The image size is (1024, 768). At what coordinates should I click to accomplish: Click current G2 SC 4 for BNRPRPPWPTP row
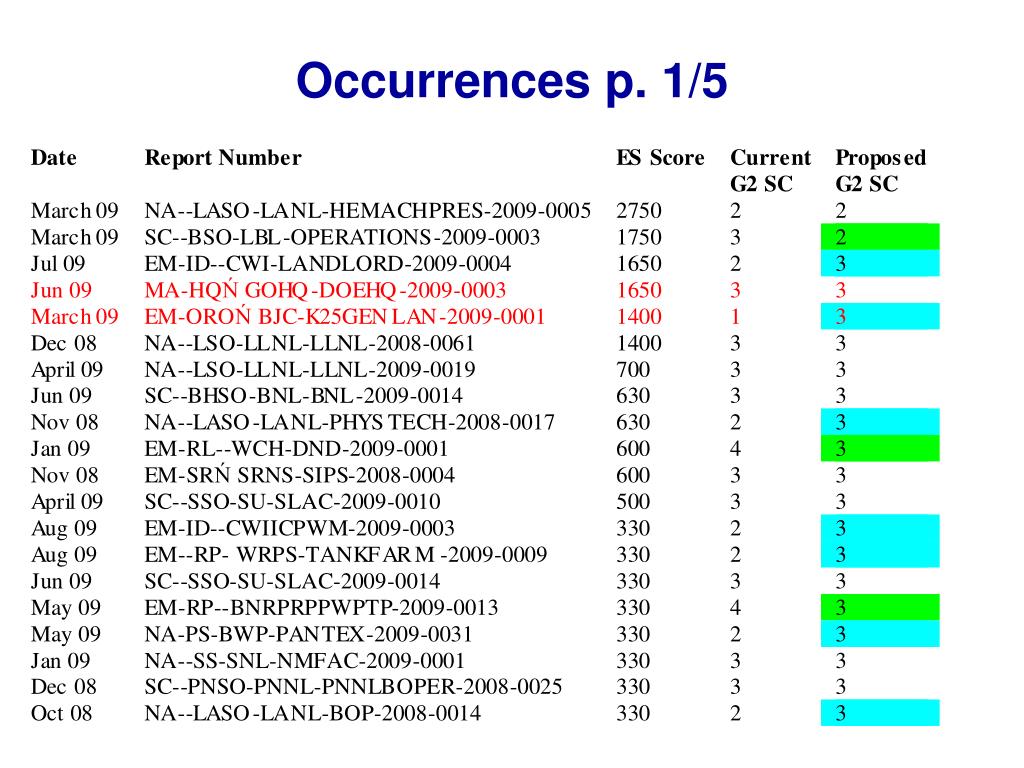[735, 607]
